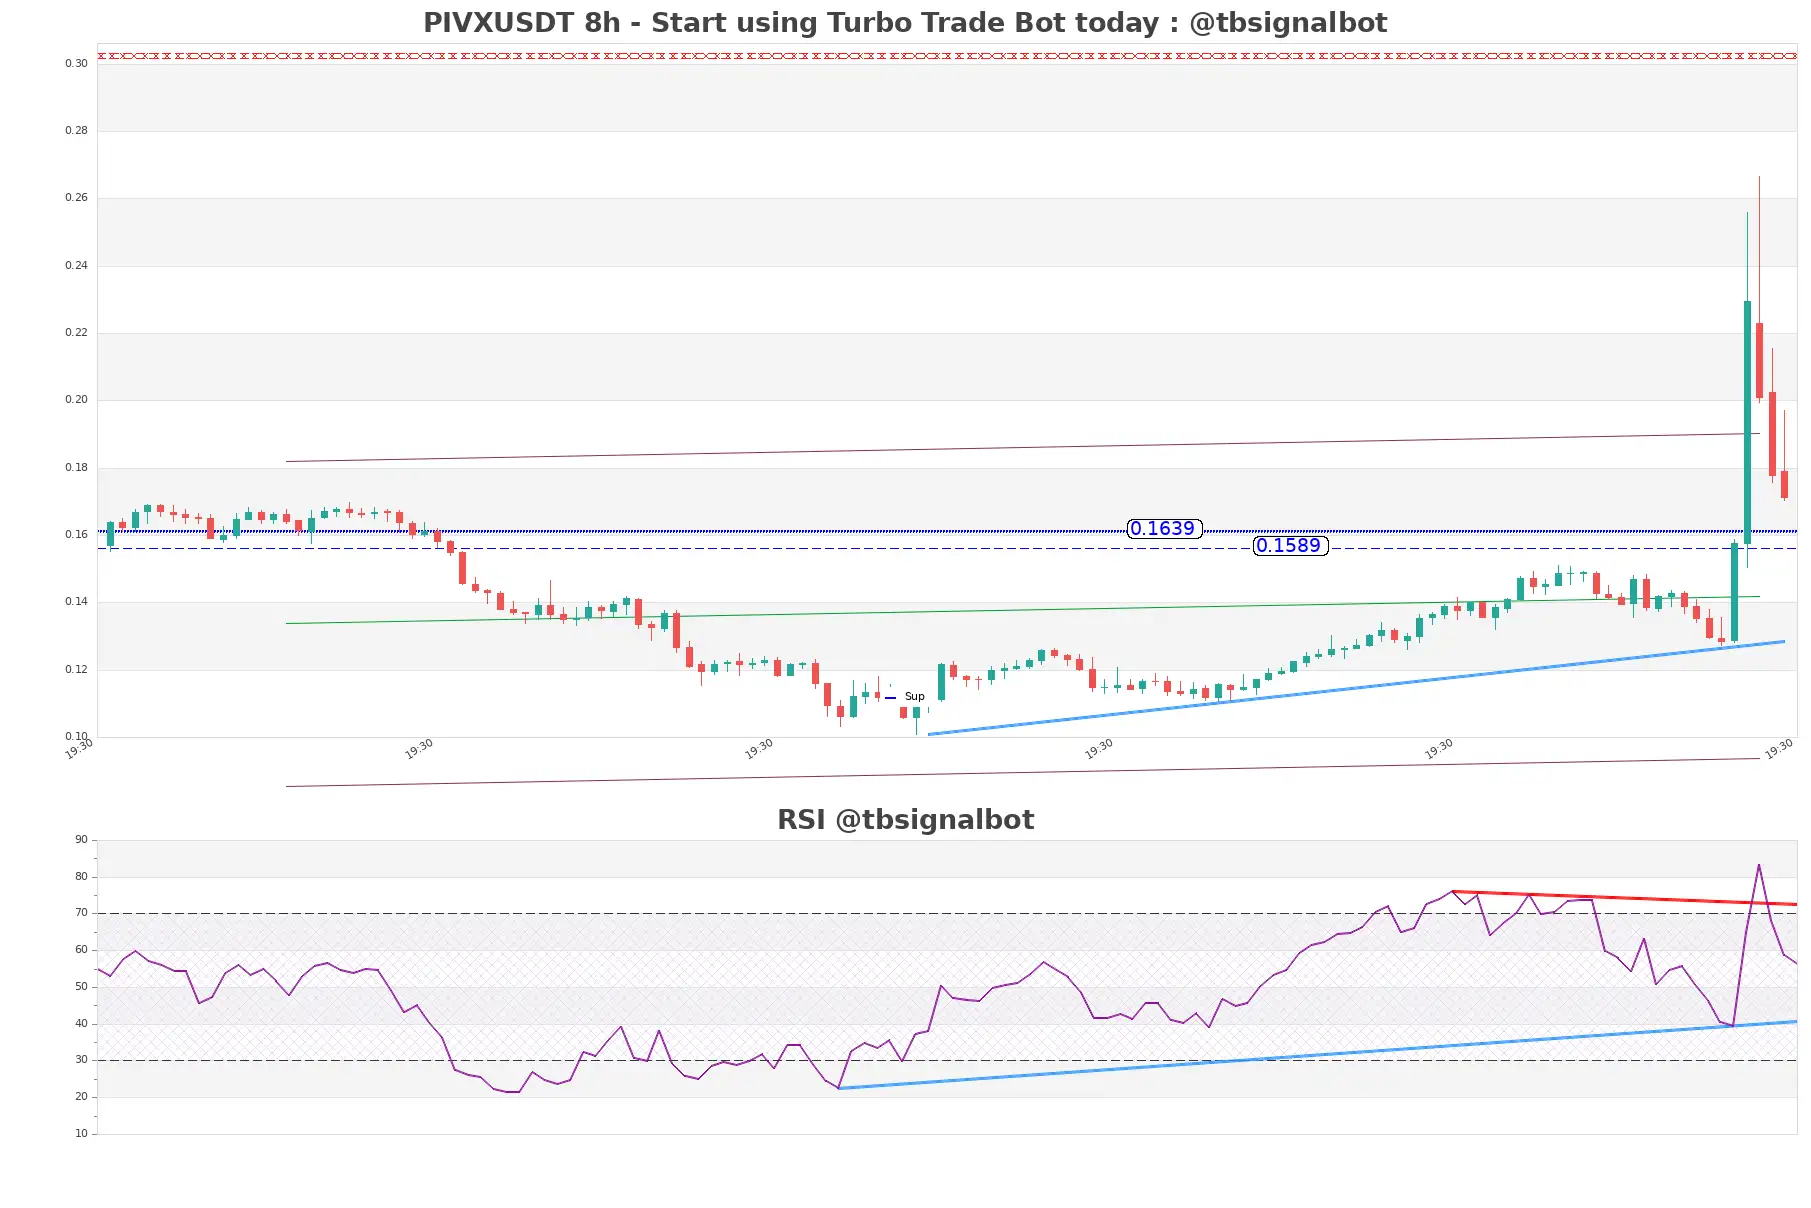The image size is (1811, 1208).
Task: Click the 0.1639 price level label
Action: pos(1164,529)
